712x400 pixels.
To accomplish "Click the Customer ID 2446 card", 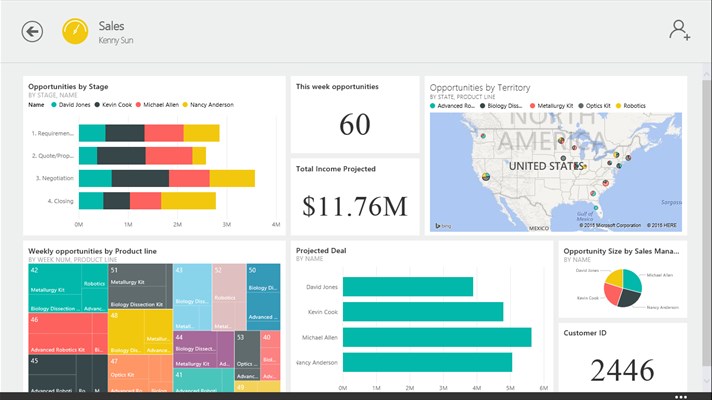I will pyautogui.click(x=623, y=357).
